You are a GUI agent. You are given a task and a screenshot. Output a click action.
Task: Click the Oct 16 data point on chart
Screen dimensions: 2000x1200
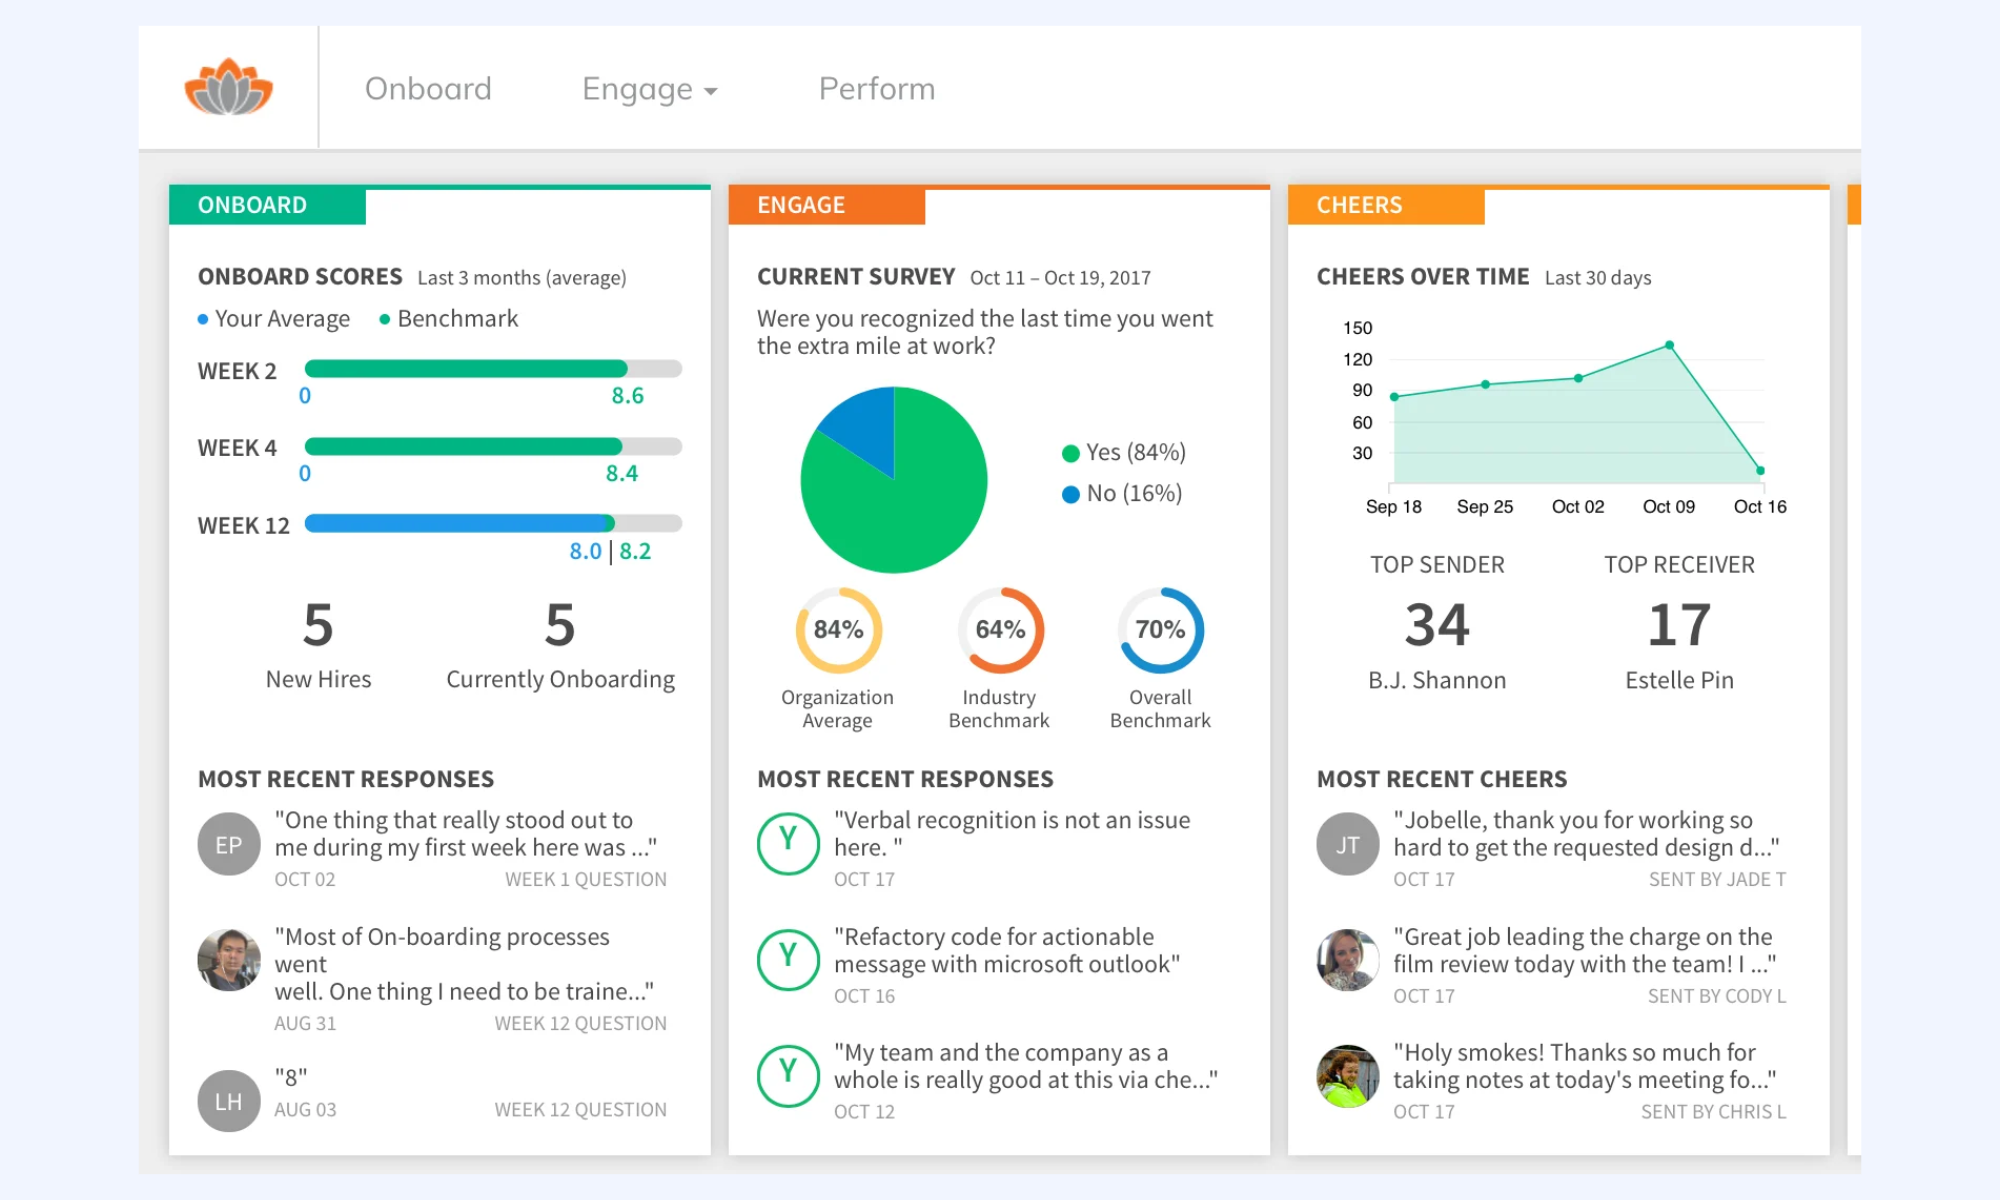click(x=1760, y=470)
